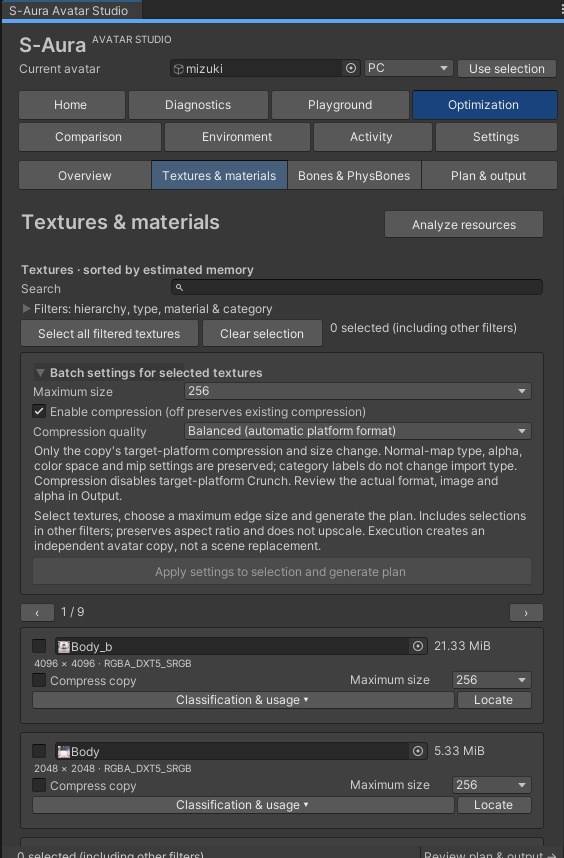
Task: Open Maximum size dropdown for Body
Action: [492, 785]
